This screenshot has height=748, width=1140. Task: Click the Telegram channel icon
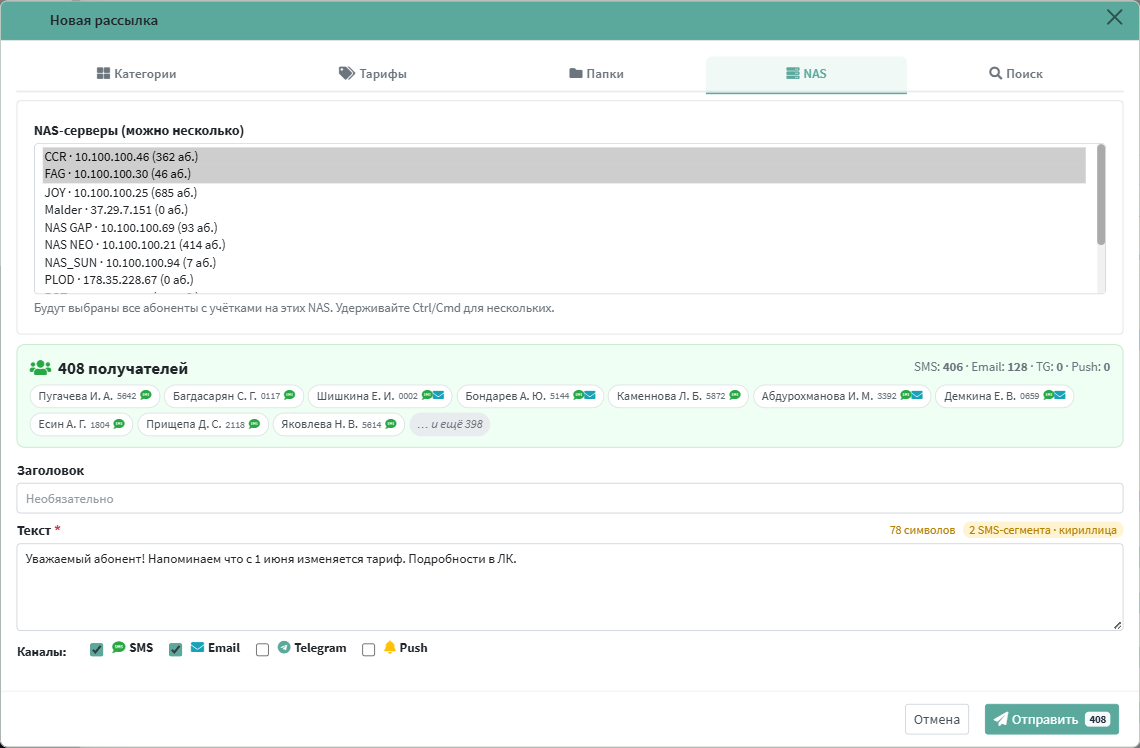284,647
